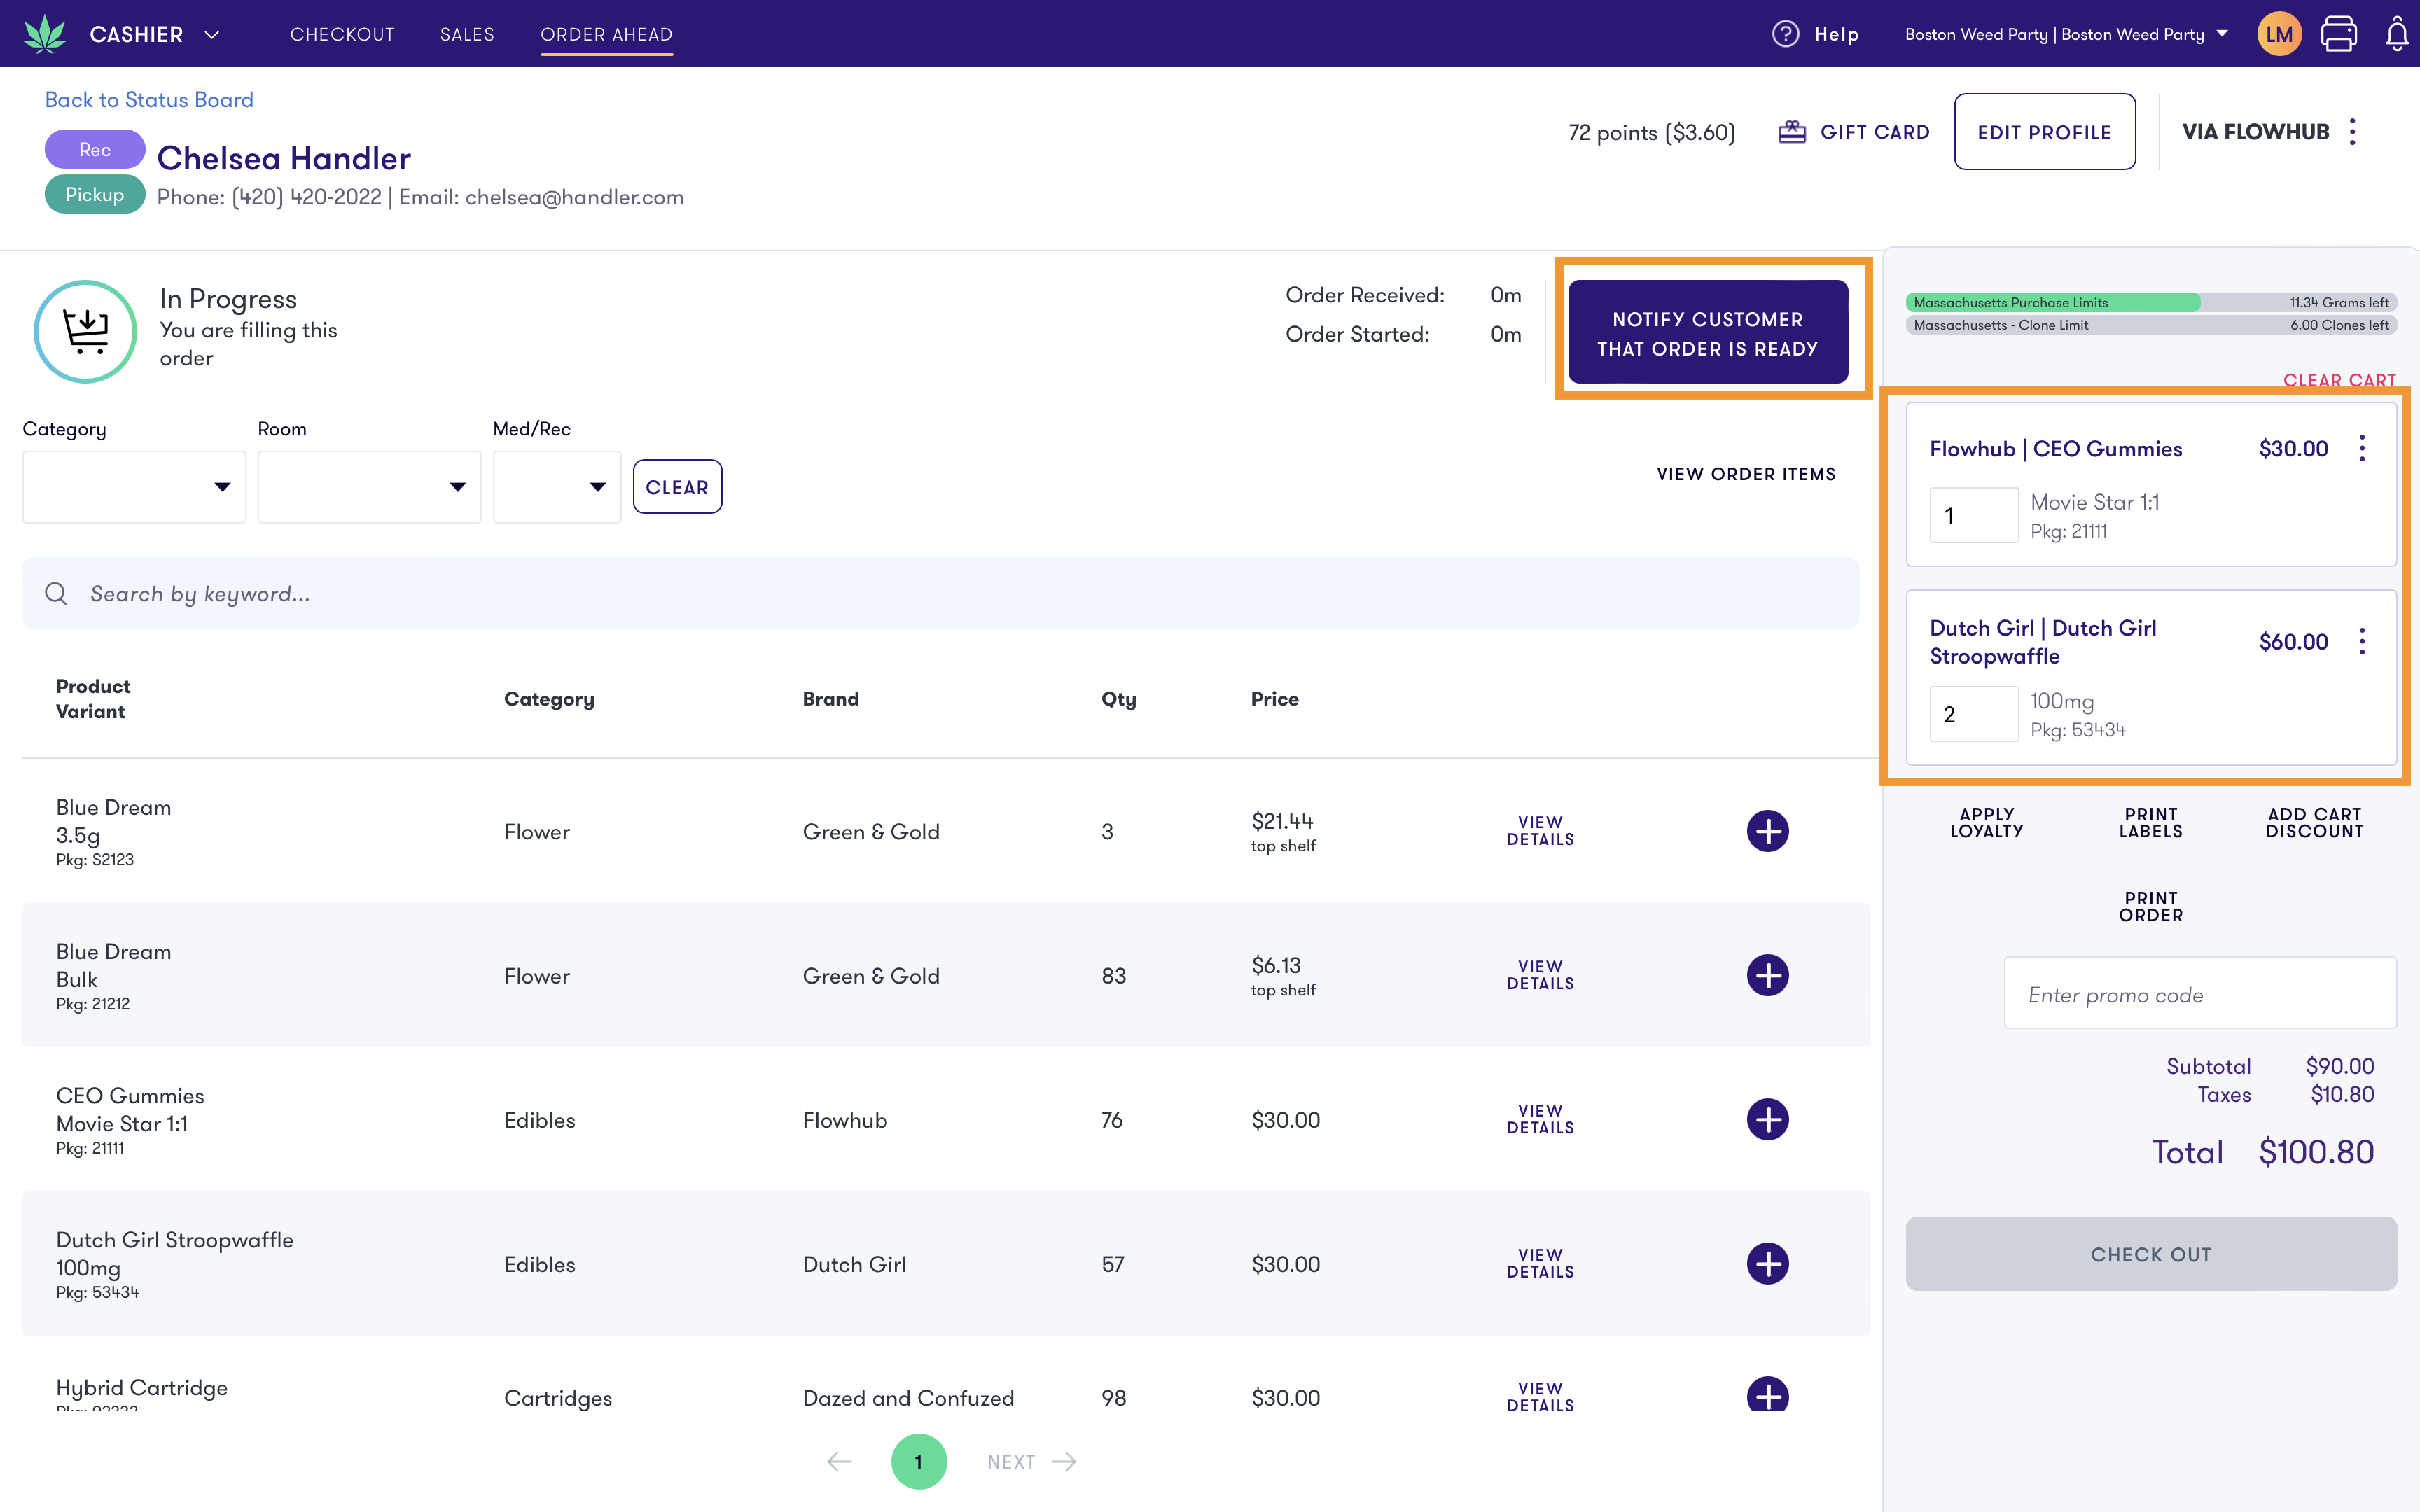Notify customer that order is ready
The width and height of the screenshot is (2420, 1512).
(x=1707, y=332)
